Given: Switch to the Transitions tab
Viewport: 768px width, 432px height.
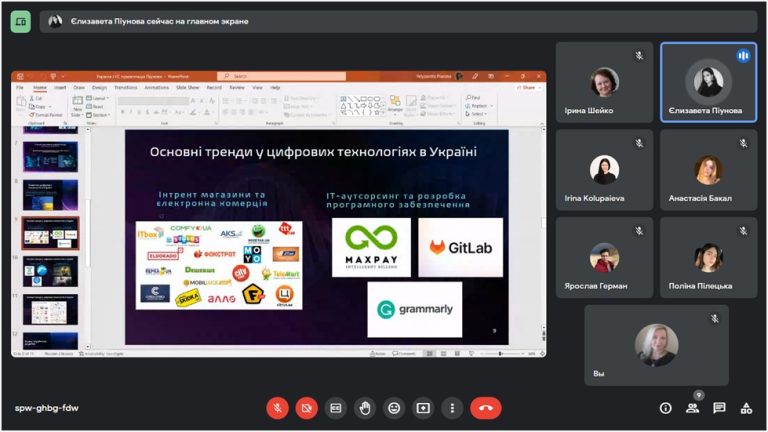Looking at the screenshot, I should pyautogui.click(x=126, y=87).
